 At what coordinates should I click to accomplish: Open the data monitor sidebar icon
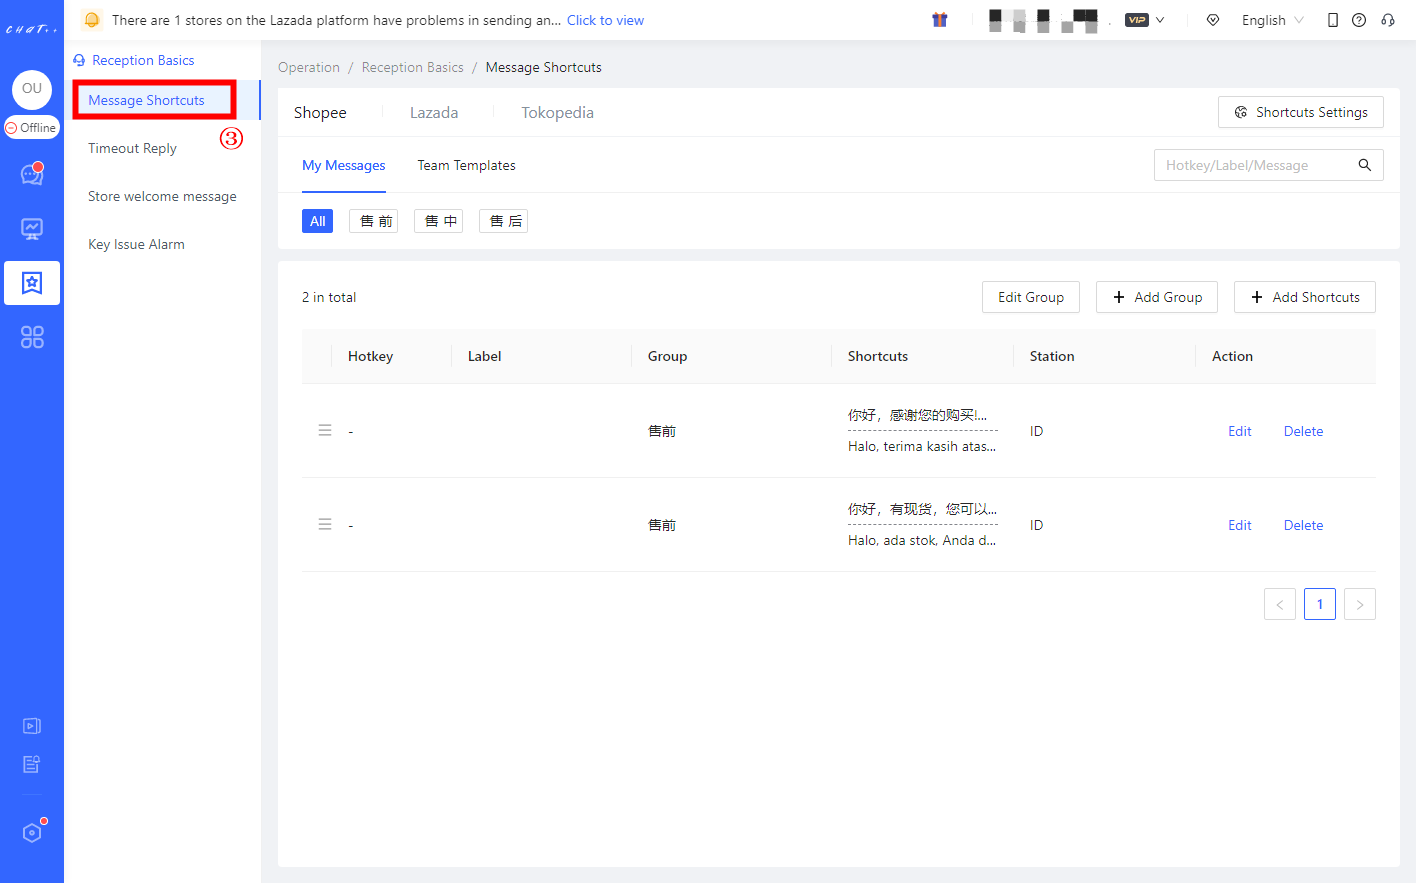tap(32, 229)
